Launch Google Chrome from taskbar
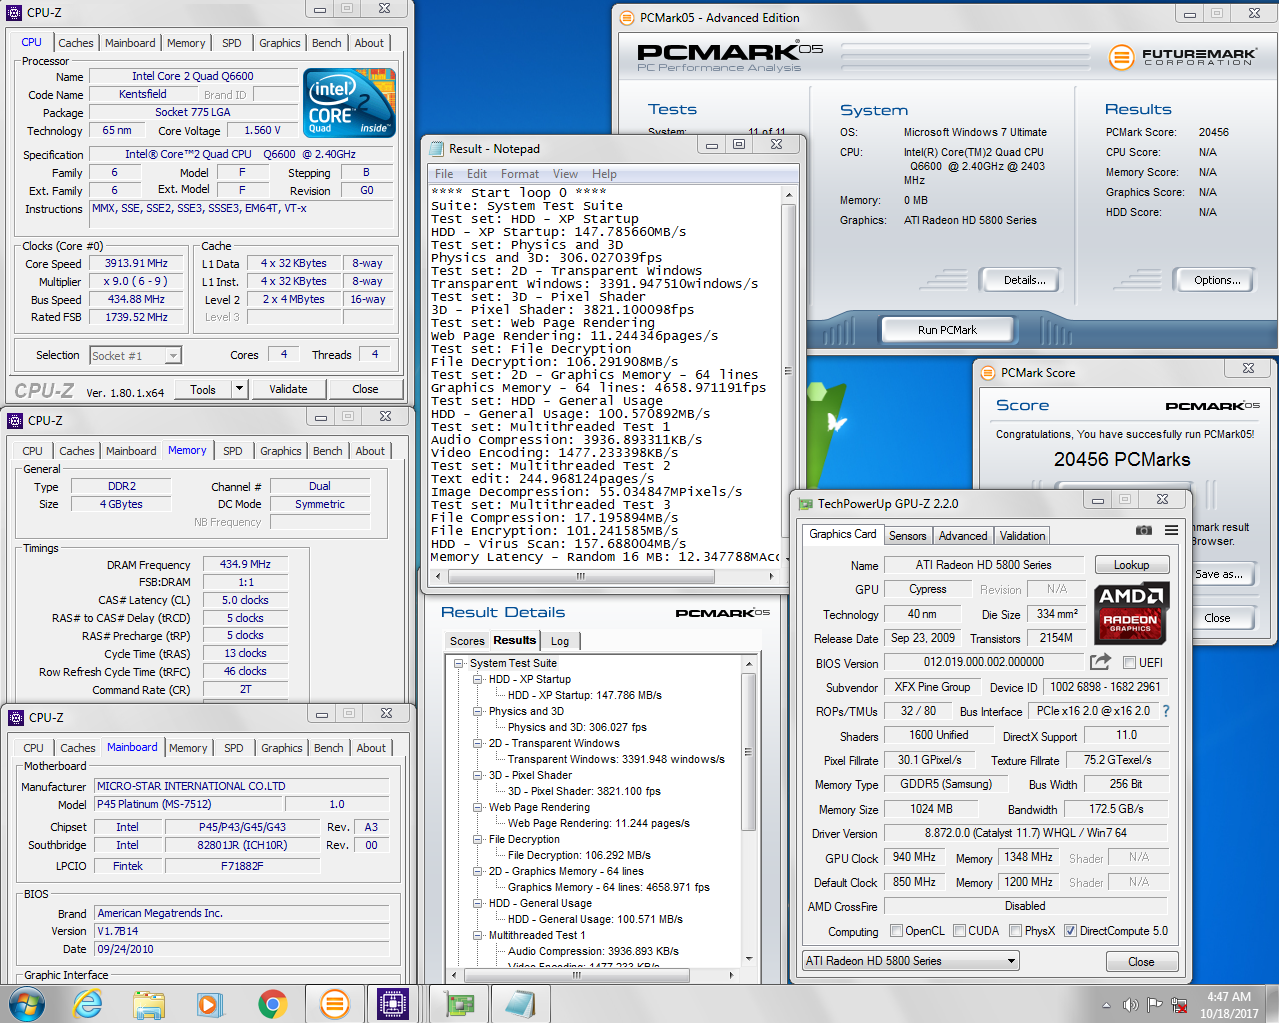Screen dimensions: 1279x1023 click(272, 1003)
